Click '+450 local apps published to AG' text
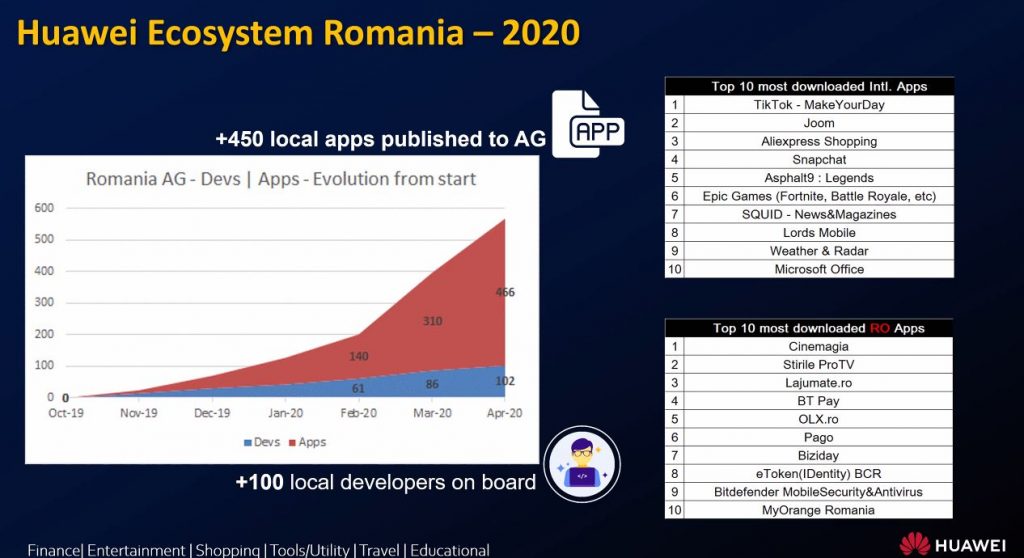The image size is (1024, 558). coord(380,139)
